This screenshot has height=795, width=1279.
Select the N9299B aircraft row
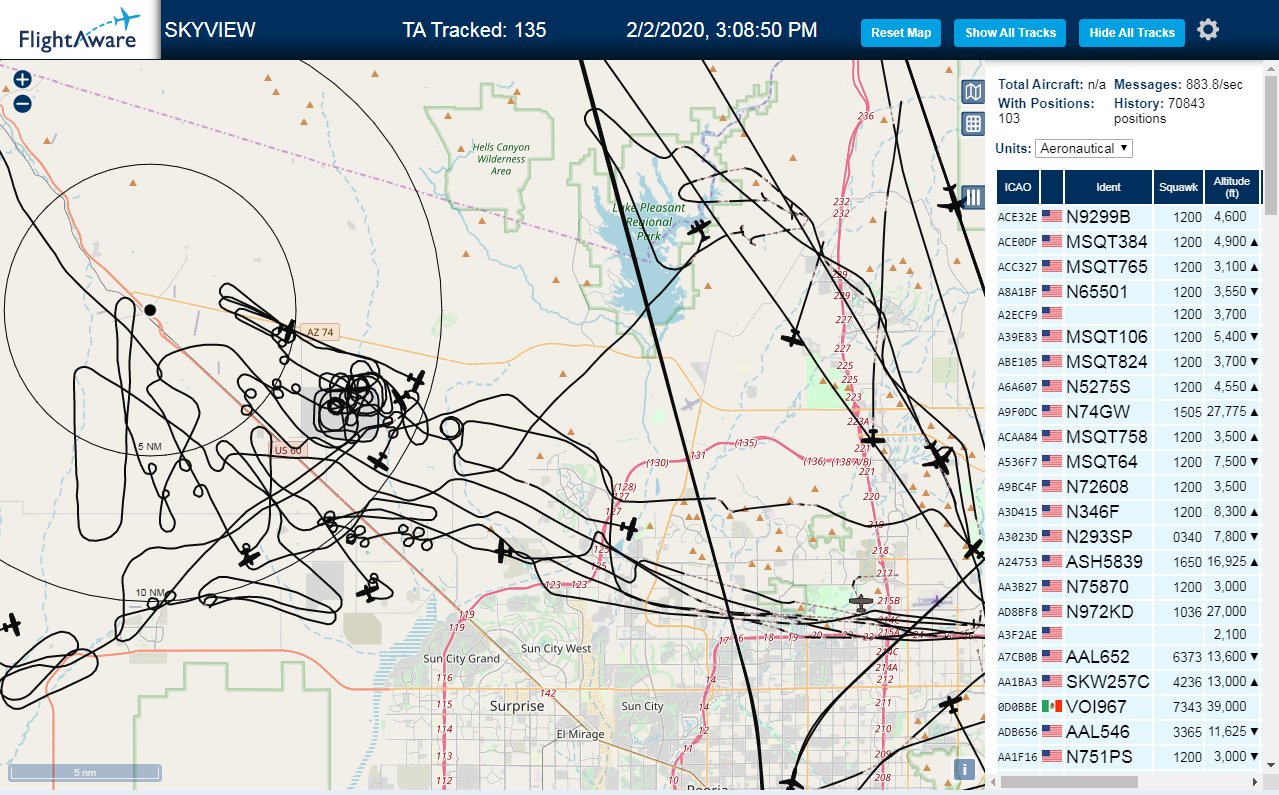1129,216
